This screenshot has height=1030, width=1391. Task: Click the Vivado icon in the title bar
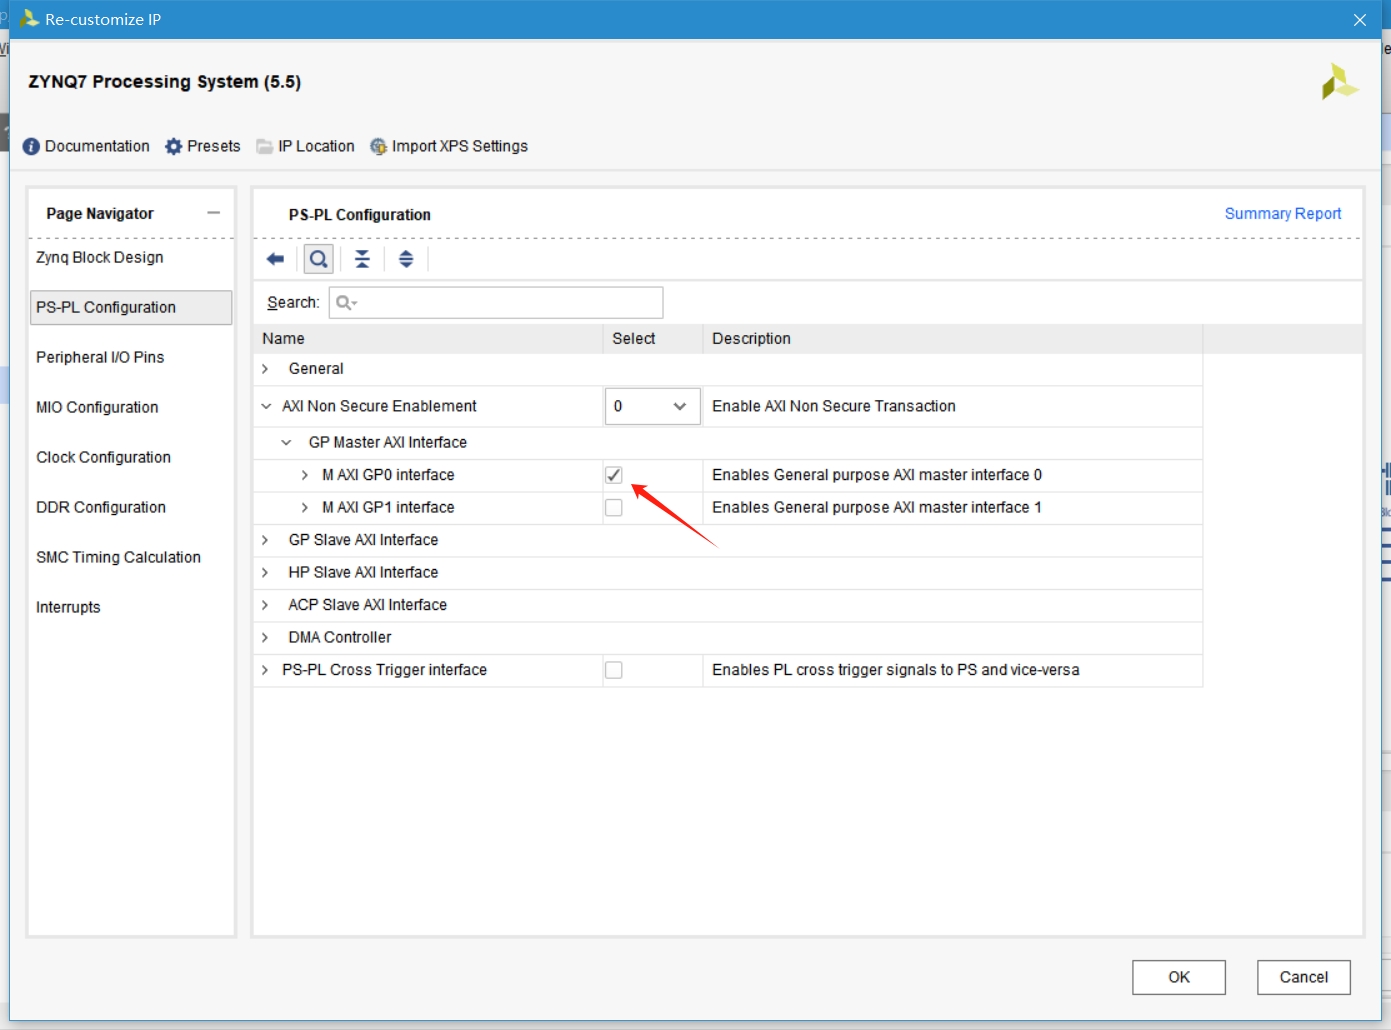[29, 19]
